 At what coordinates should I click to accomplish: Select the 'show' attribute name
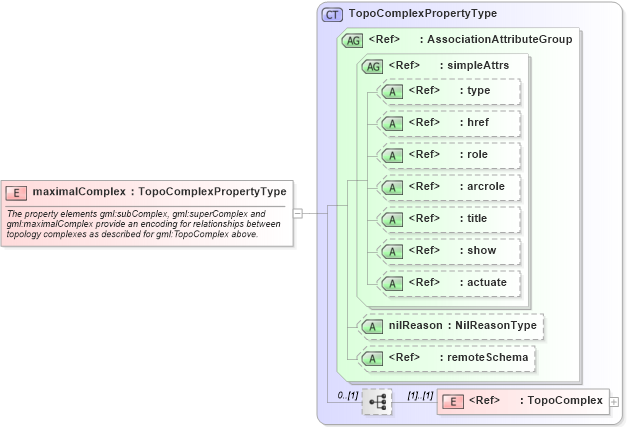tap(481, 250)
